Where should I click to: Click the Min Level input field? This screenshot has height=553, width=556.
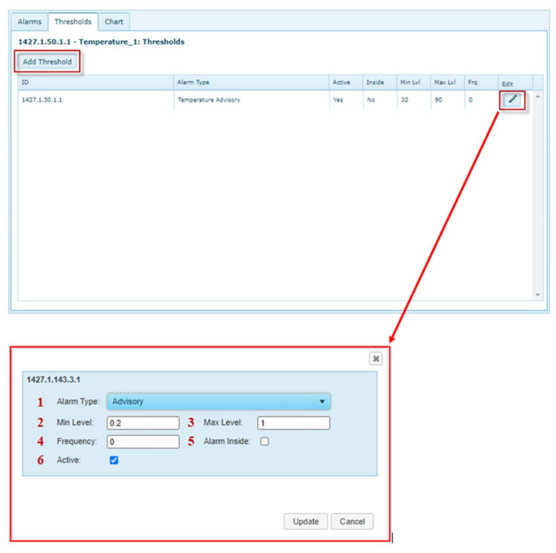pyautogui.click(x=143, y=423)
